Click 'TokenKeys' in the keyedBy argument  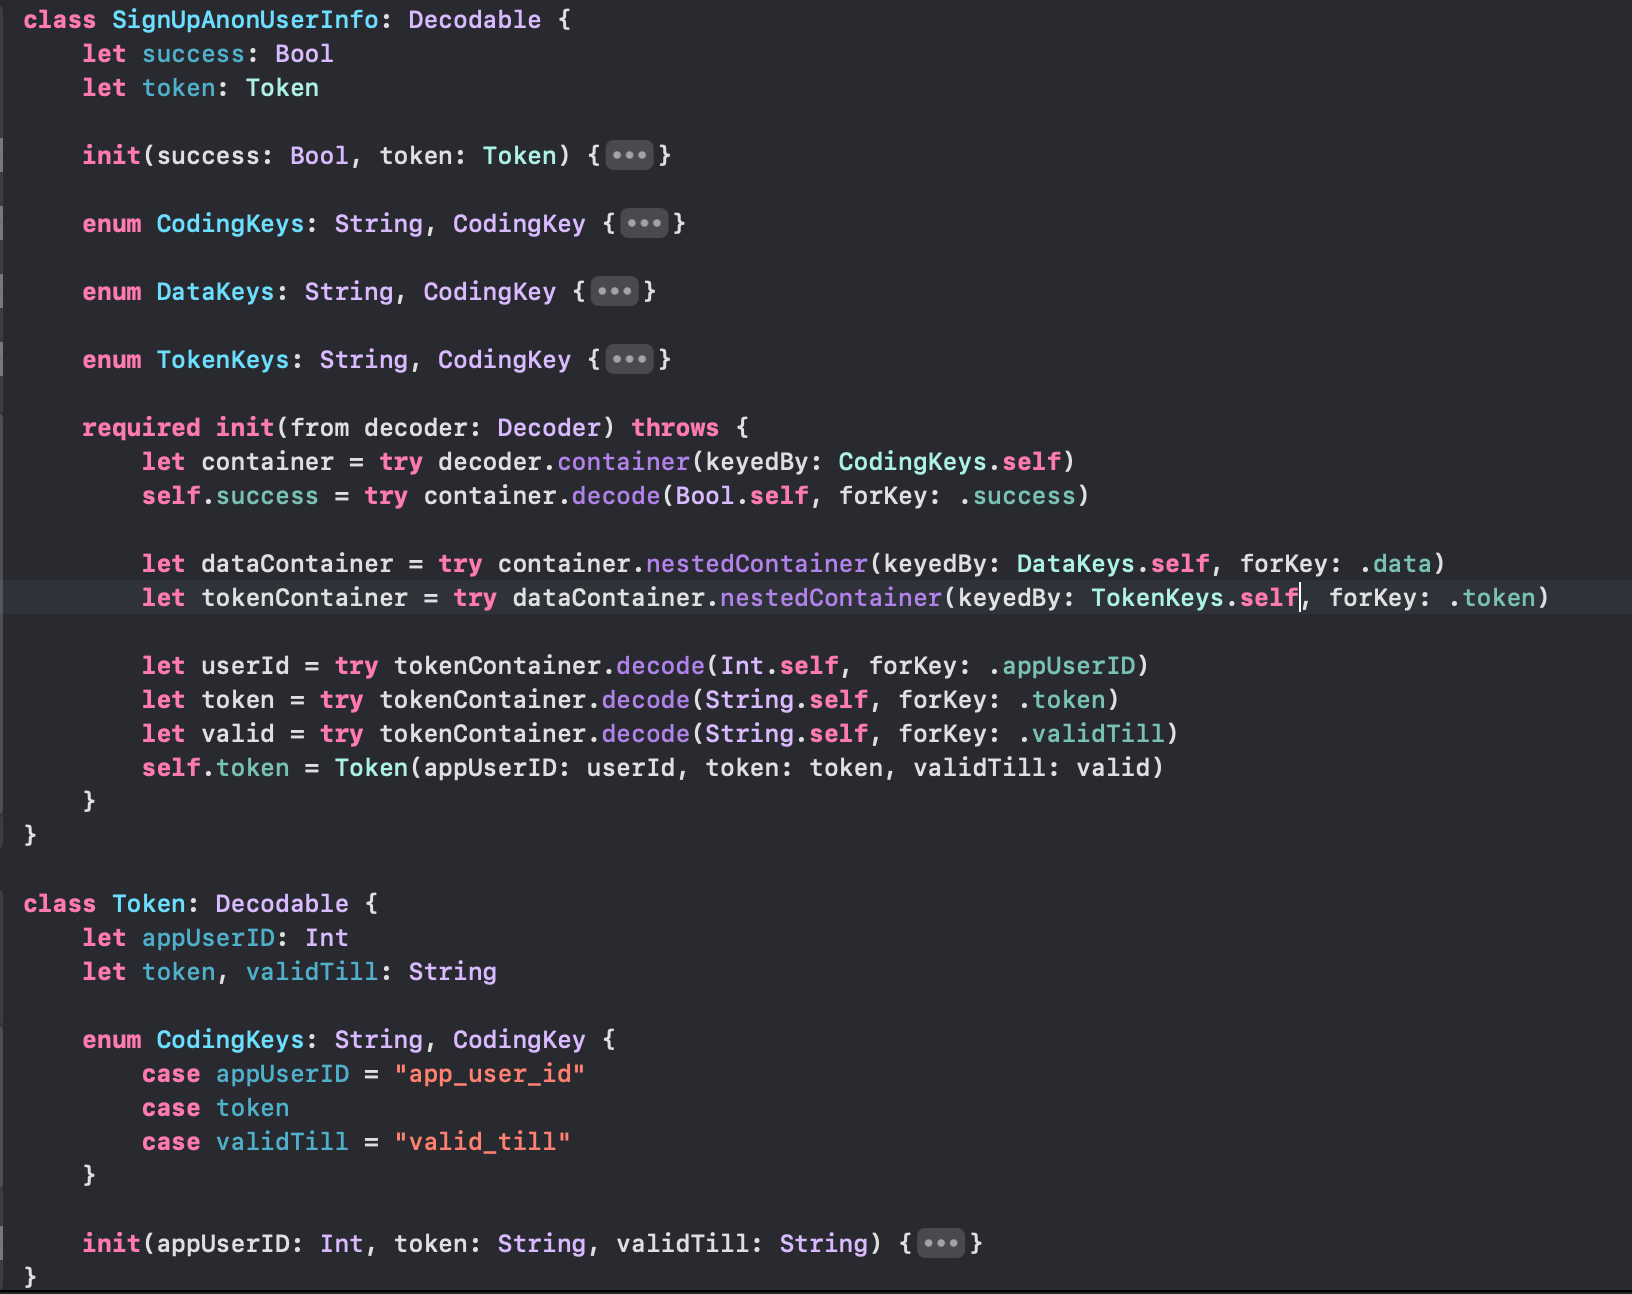[1157, 598]
